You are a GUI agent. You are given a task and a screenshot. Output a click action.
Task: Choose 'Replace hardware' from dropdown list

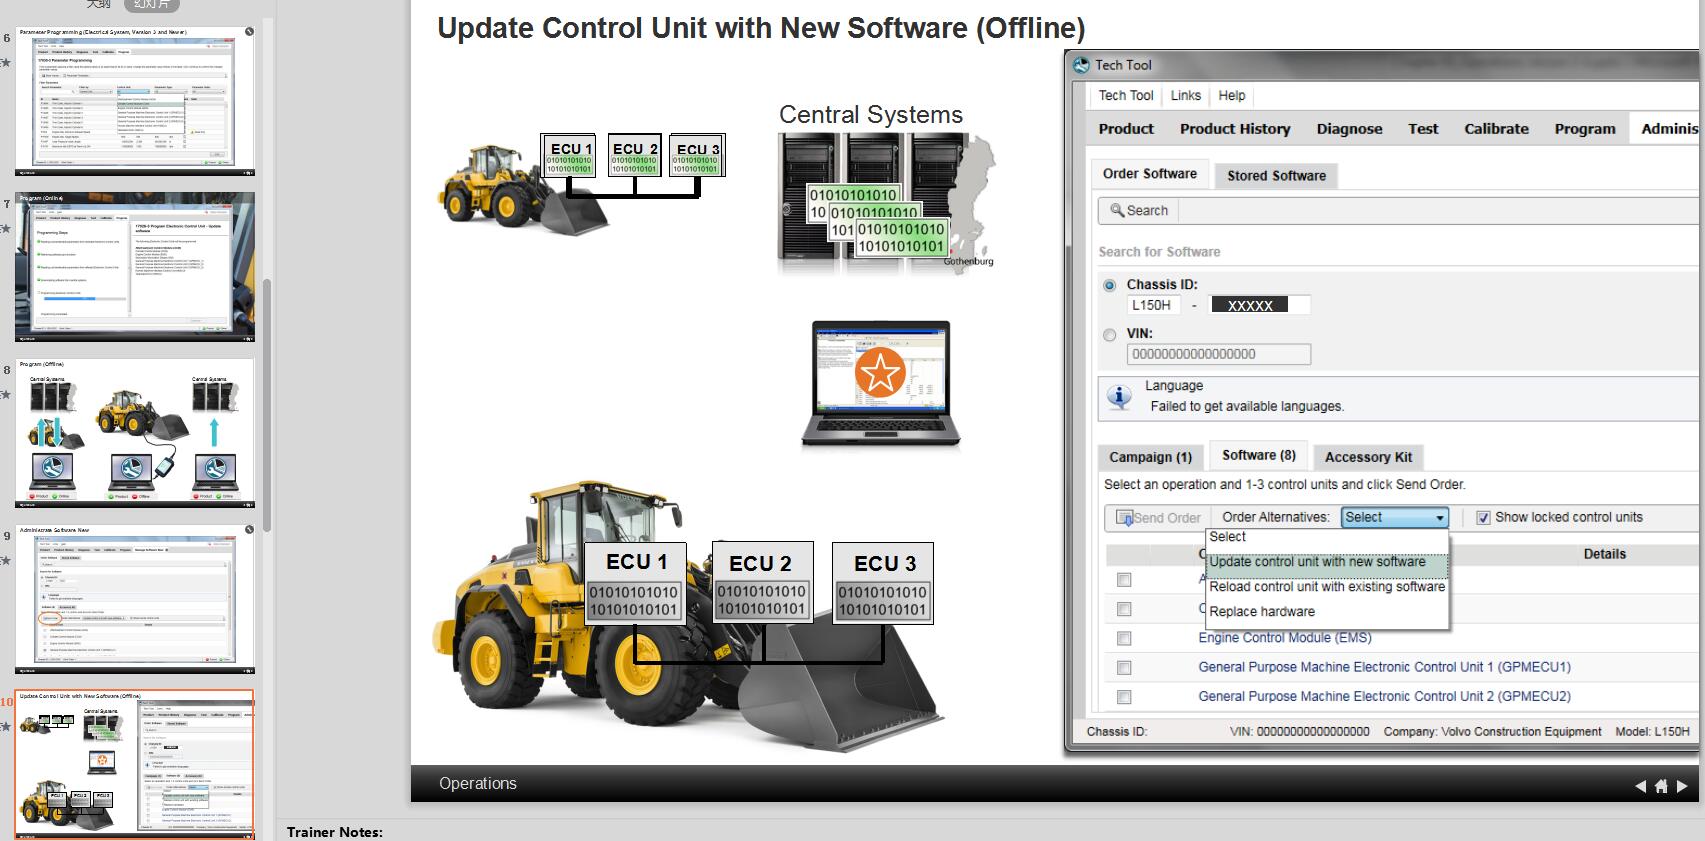point(1327,612)
